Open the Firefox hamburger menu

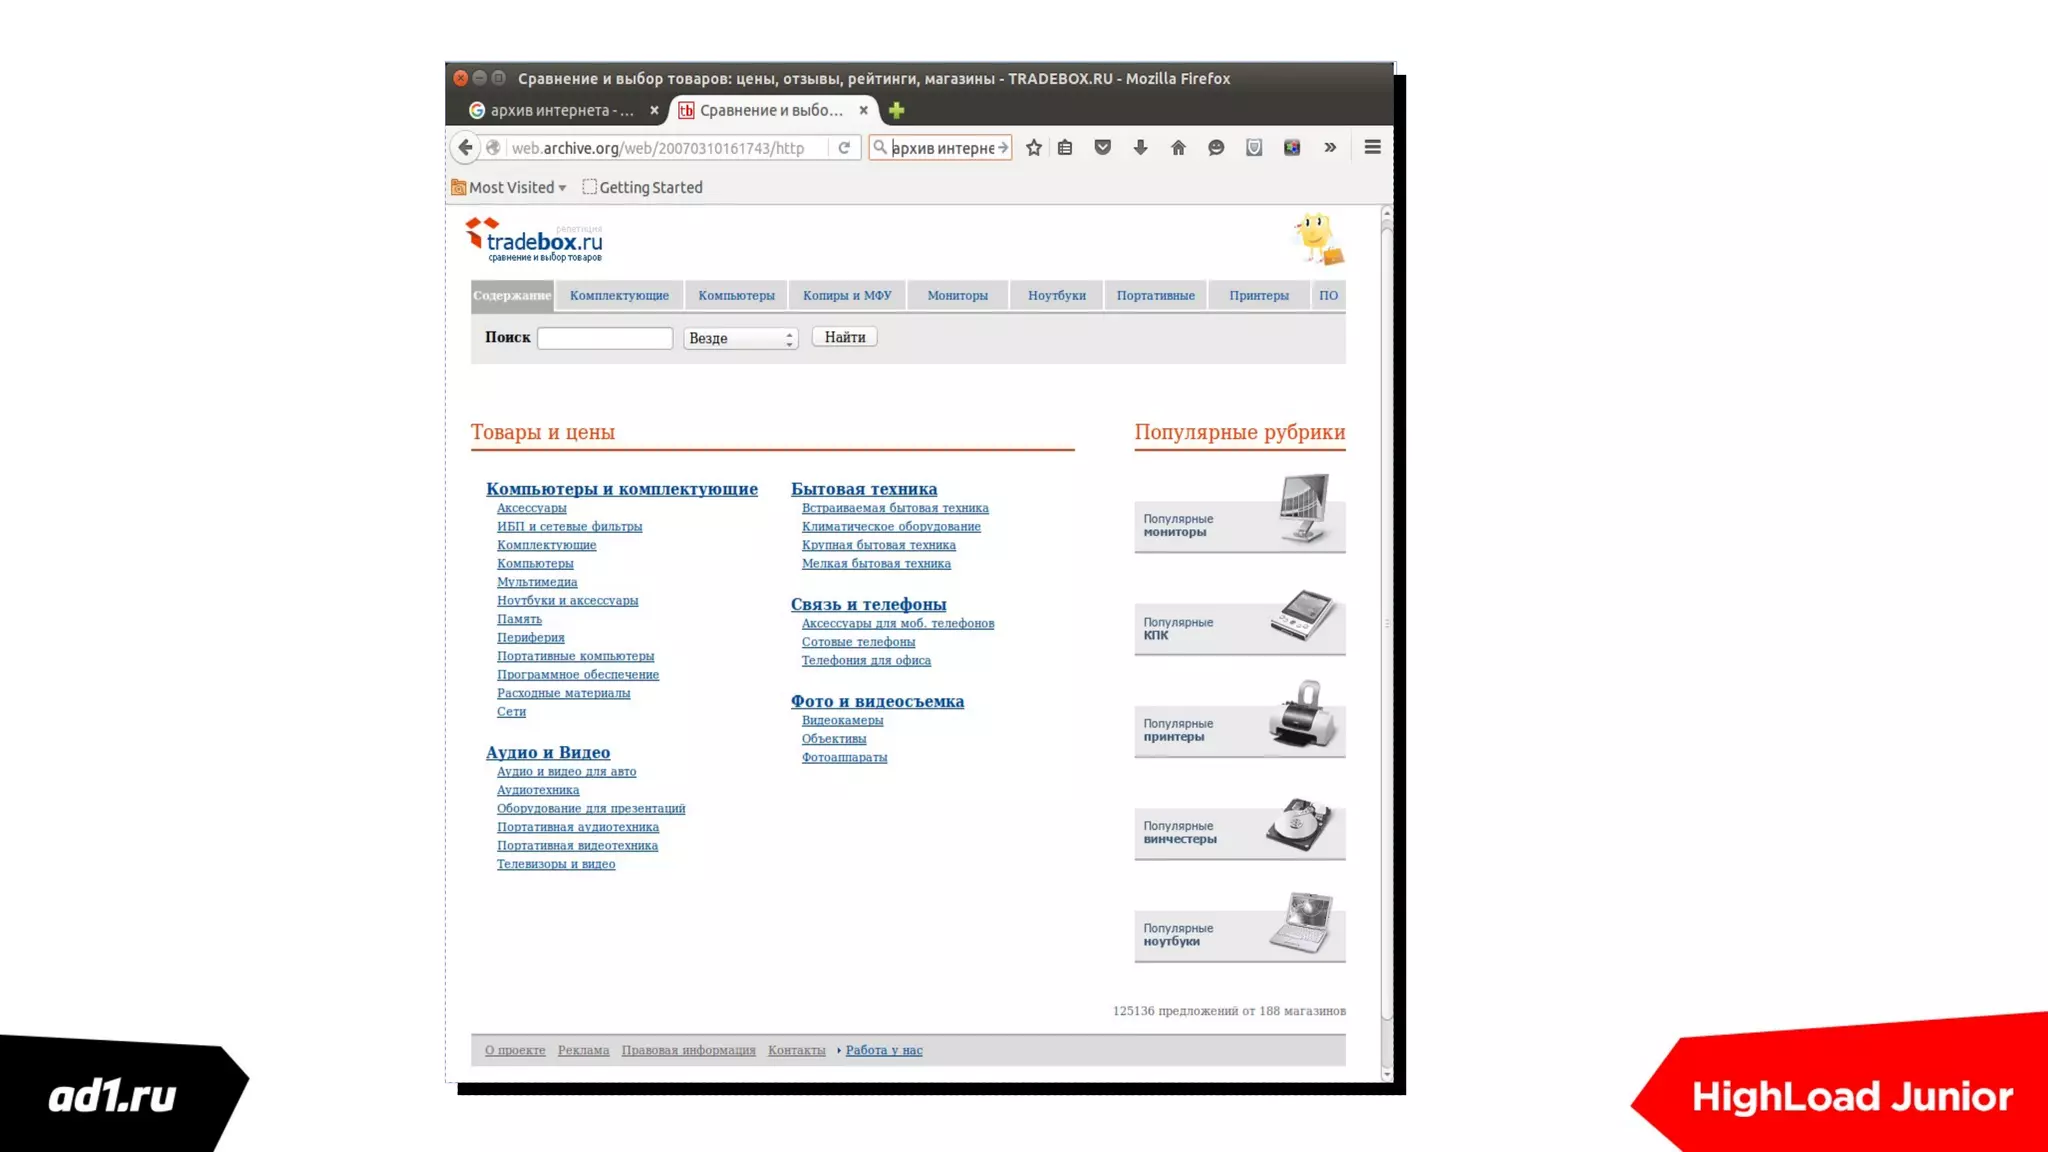pyautogui.click(x=1372, y=148)
